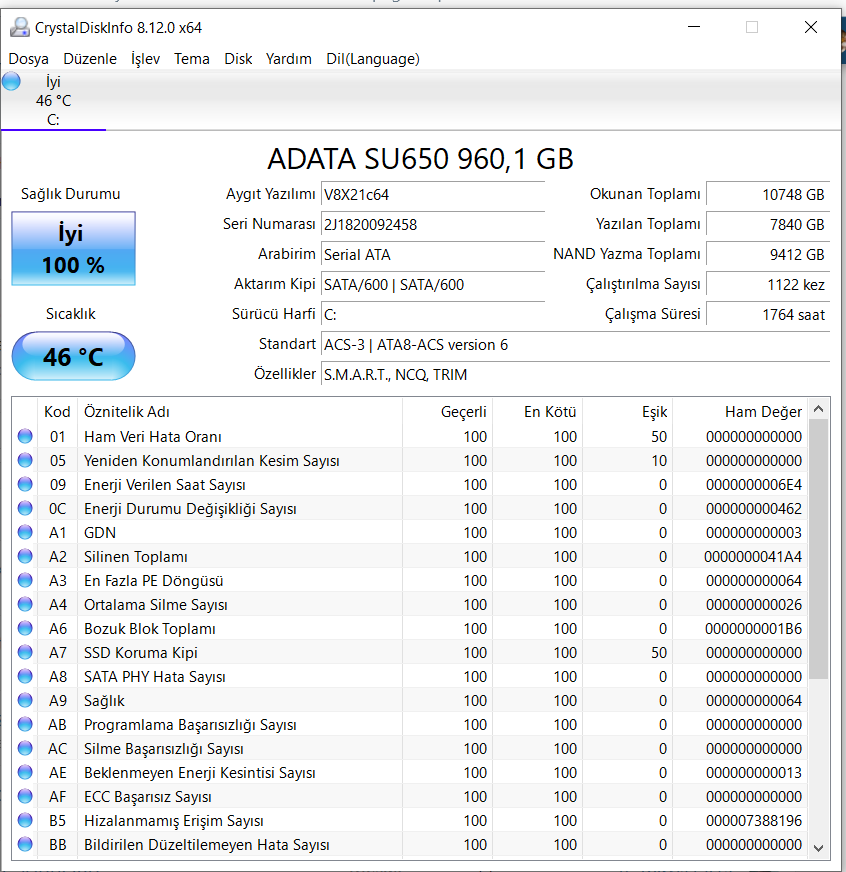
Task: Click the Ham Değer column header
Action: [x=763, y=412]
